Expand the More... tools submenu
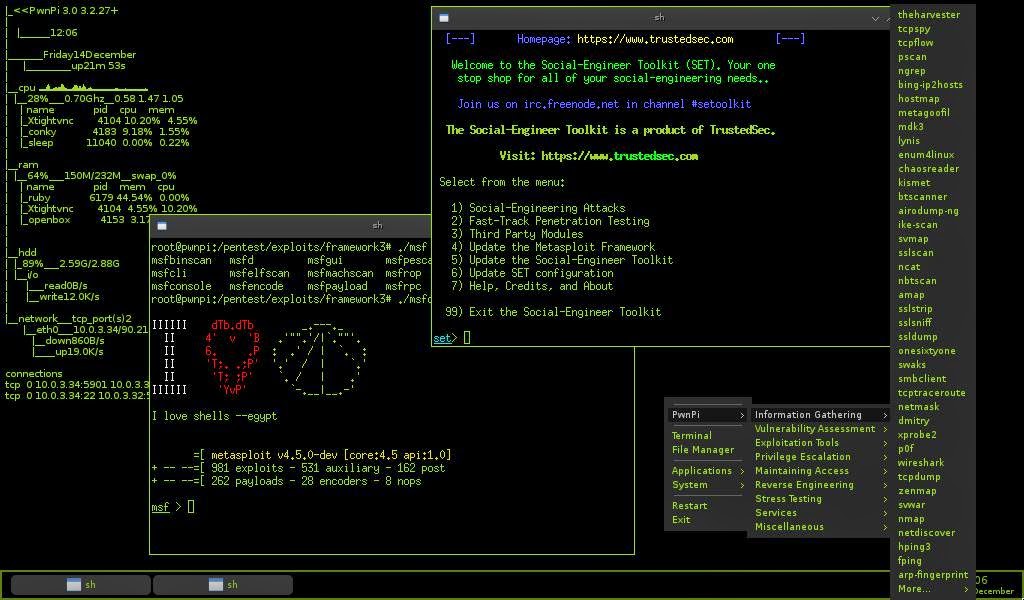1024x600 pixels. tap(933, 588)
